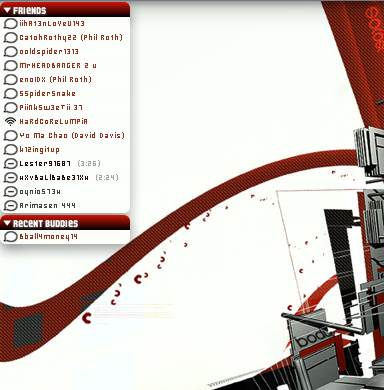
Task: Click the away bubble icon beside Lester91687
Action: (x=10, y=164)
